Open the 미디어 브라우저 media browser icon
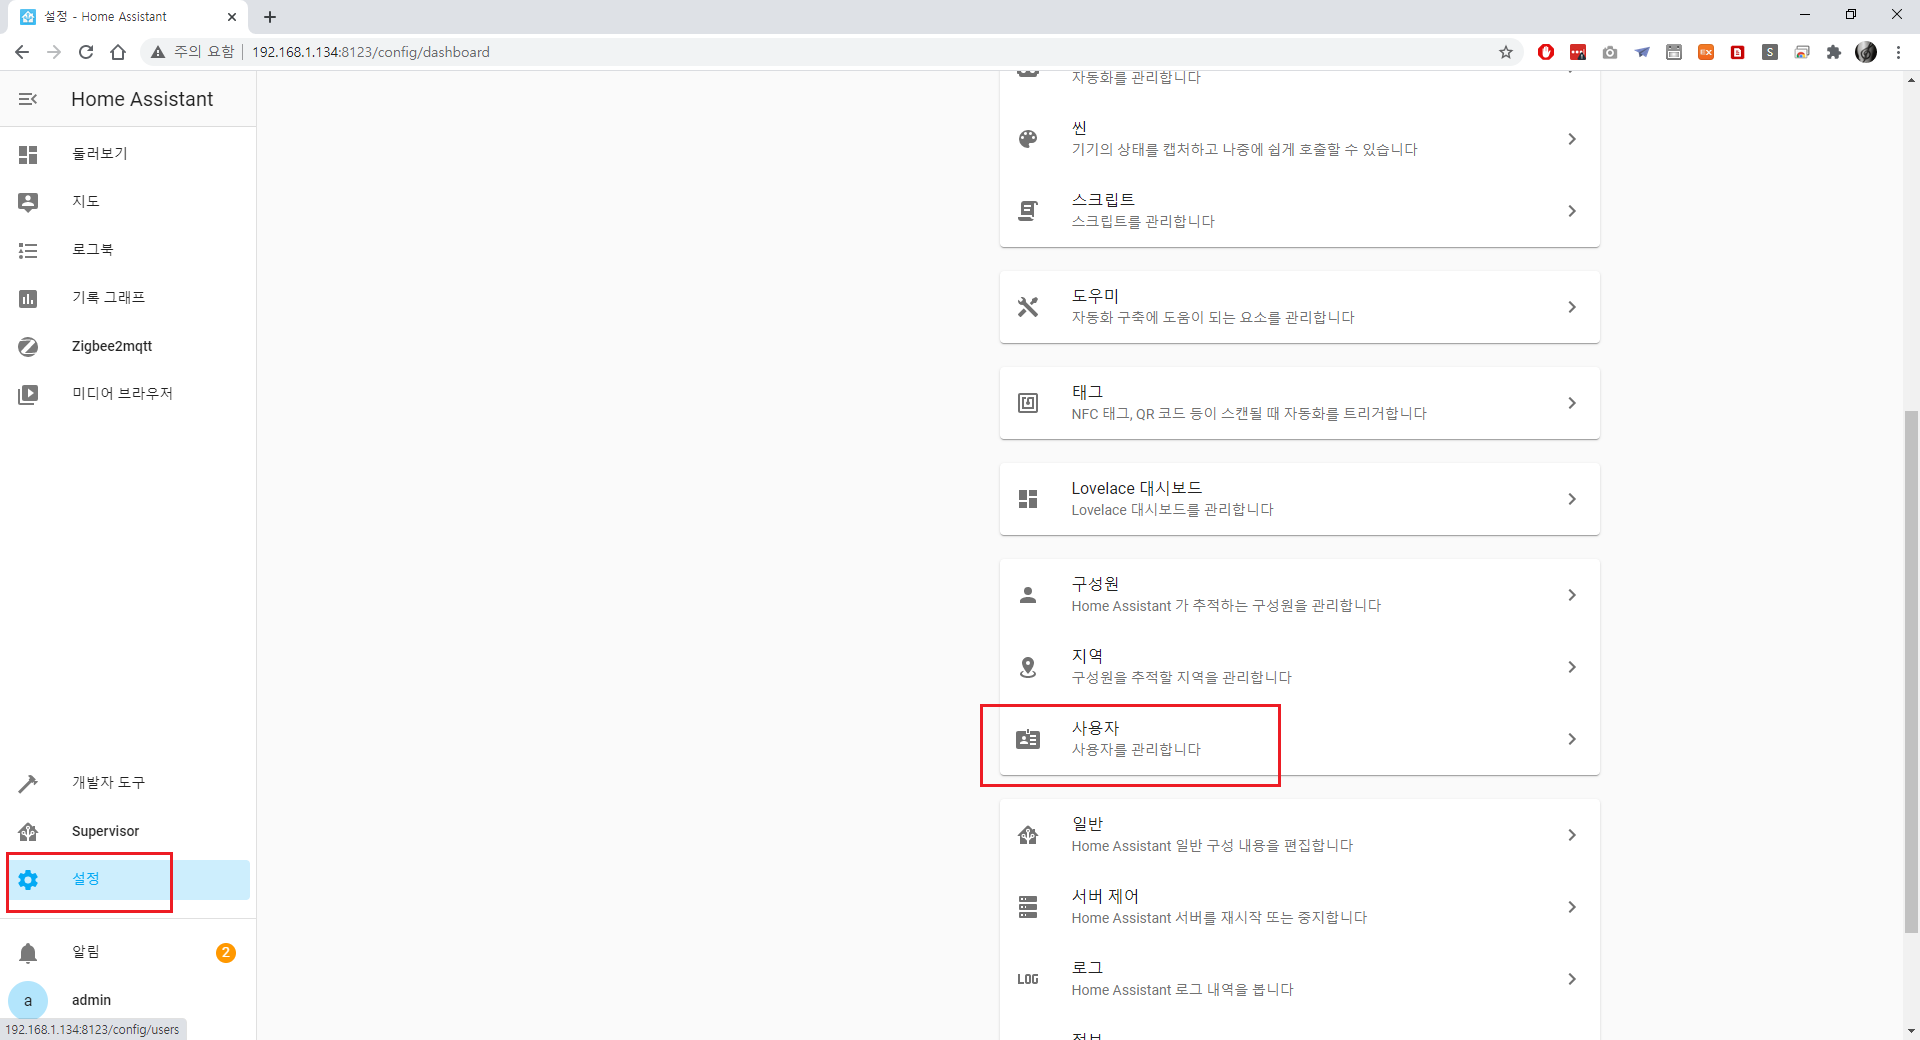Image resolution: width=1920 pixels, height=1040 pixels. (28, 394)
